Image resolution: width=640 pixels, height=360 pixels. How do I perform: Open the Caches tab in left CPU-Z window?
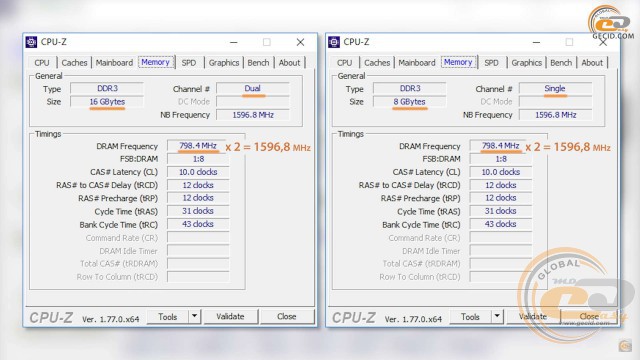[74, 63]
